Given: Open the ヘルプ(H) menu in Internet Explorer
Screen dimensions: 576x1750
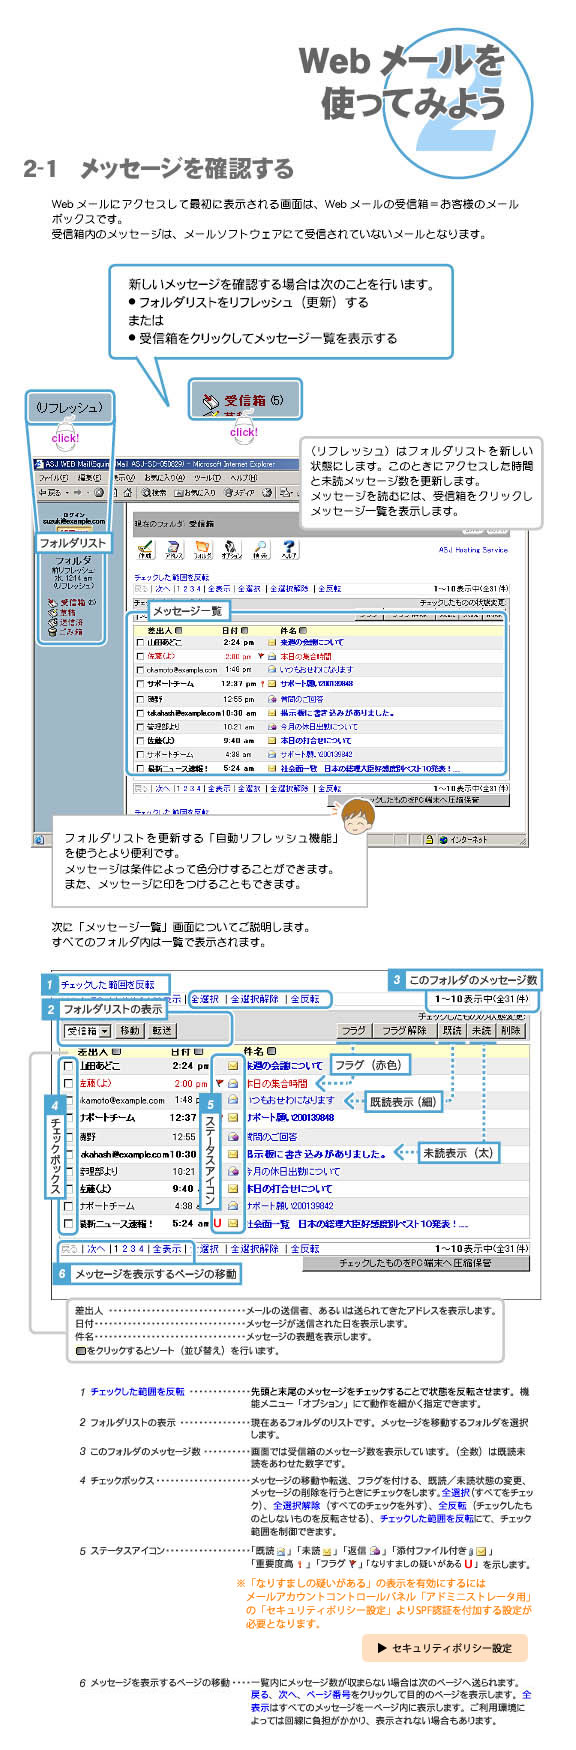Looking at the screenshot, I should pos(243,478).
